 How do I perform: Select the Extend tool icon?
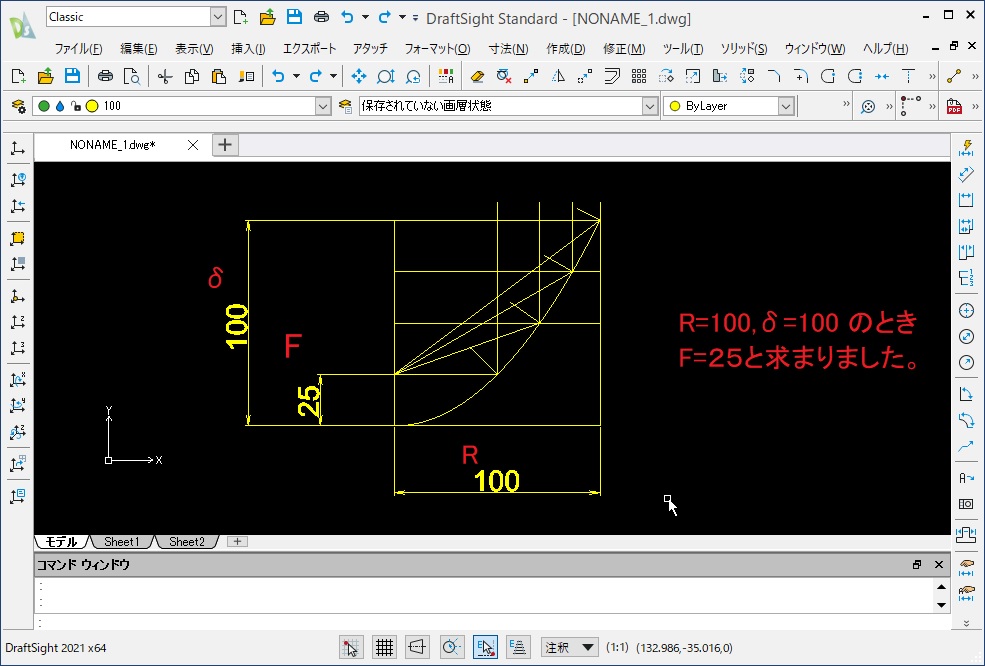[x=909, y=77]
